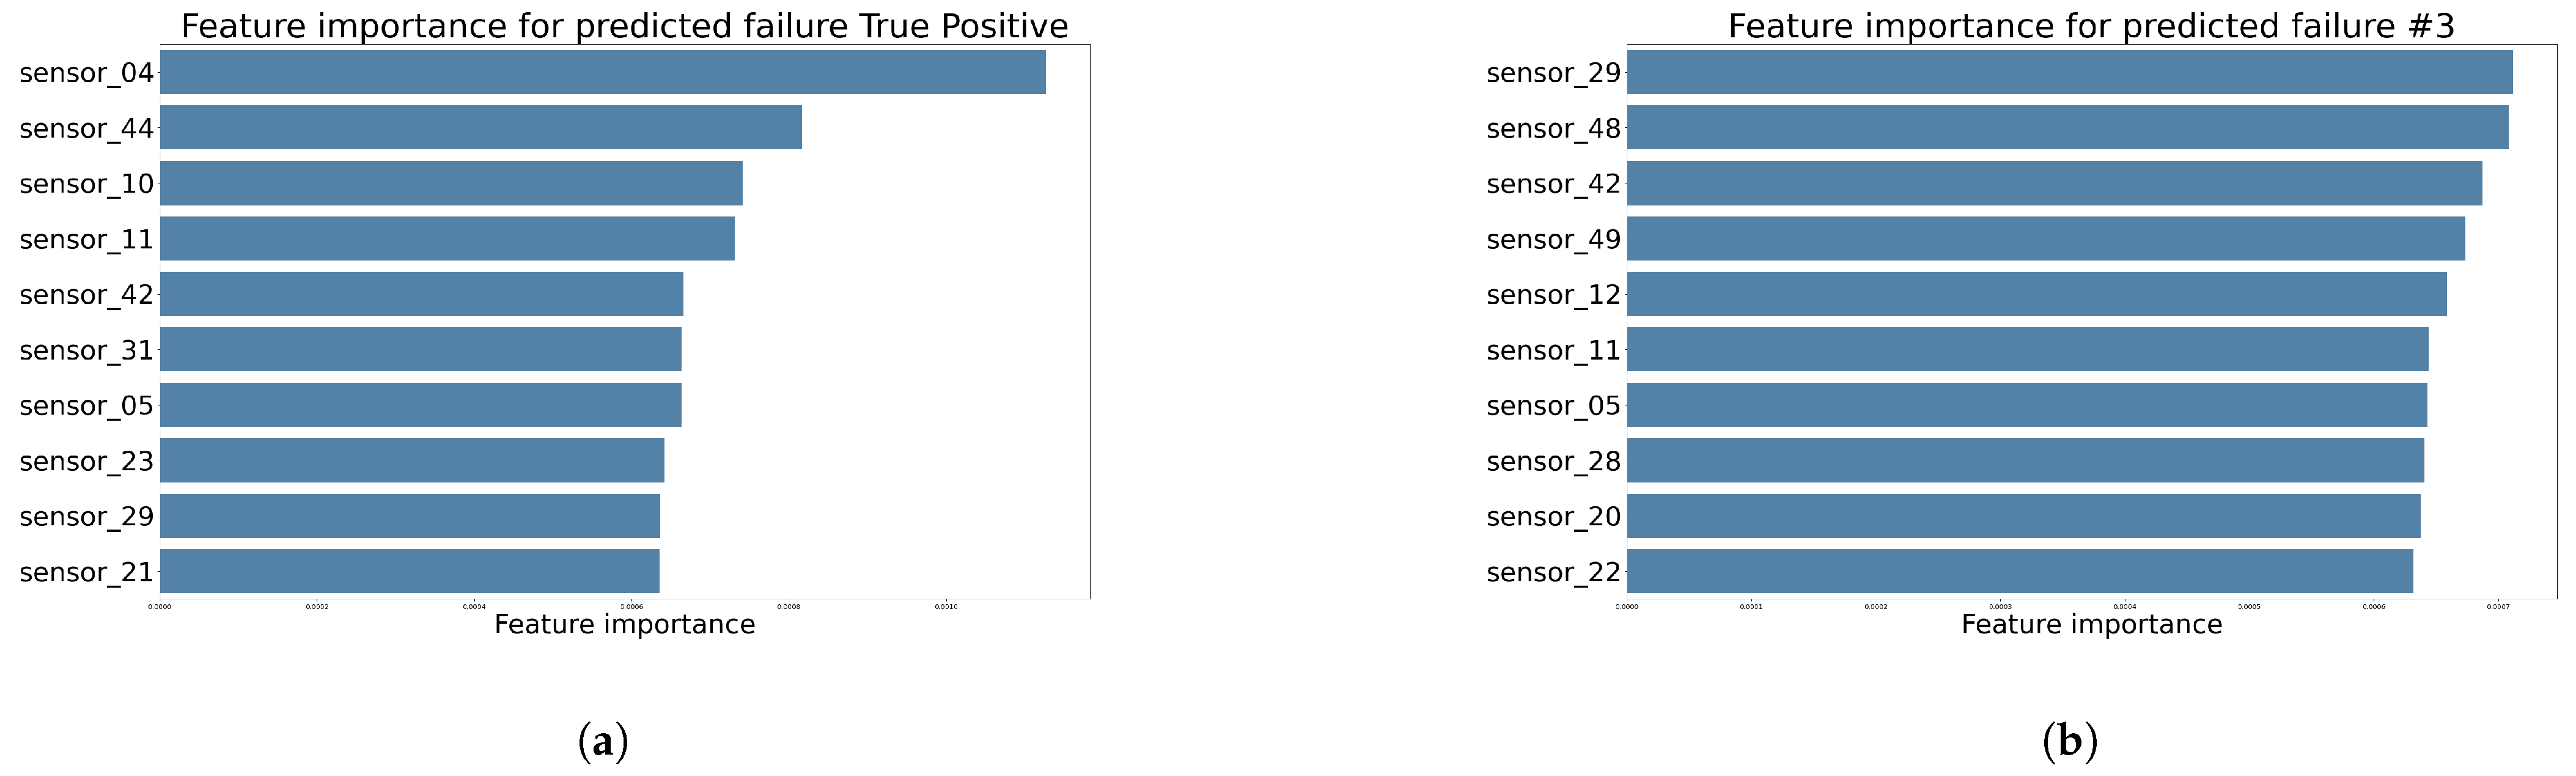Image resolution: width=2576 pixels, height=776 pixels.
Task: Click the sensor_21 bar
Action: coord(409,571)
